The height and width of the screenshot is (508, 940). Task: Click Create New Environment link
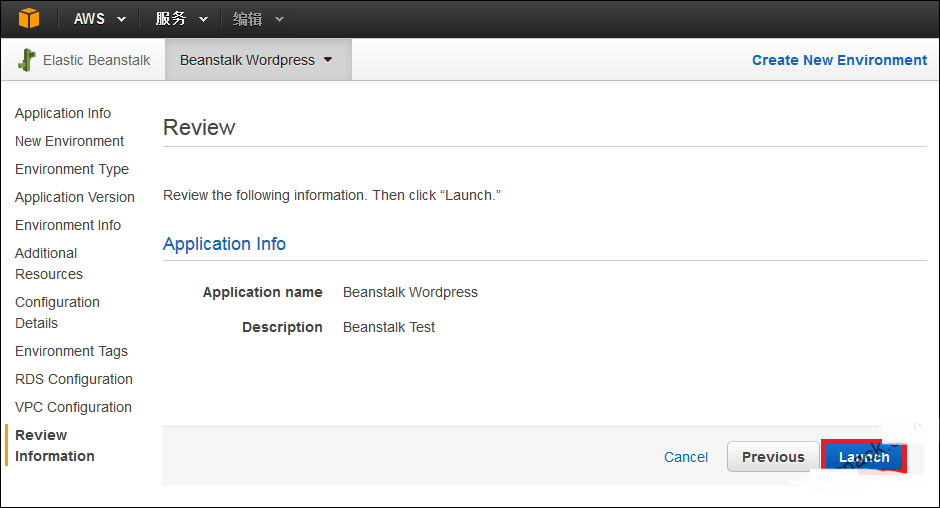839,60
